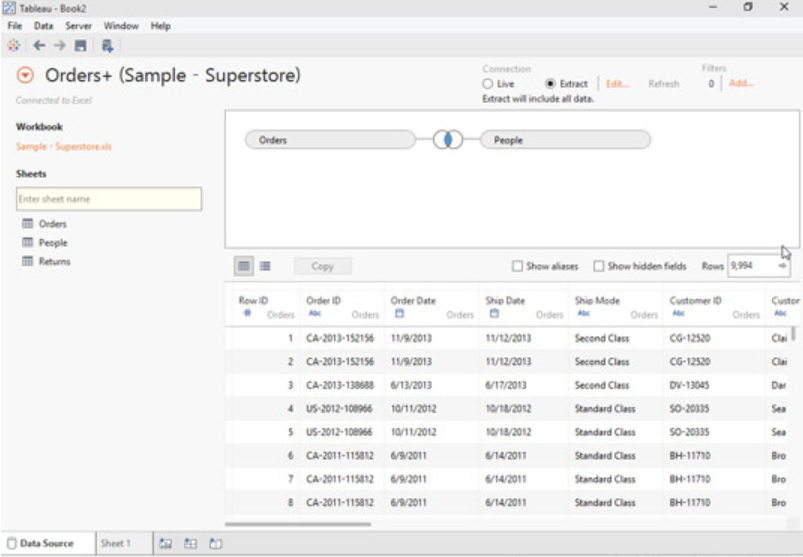This screenshot has height=557, width=803.
Task: Open the data source dropdown circle icon
Action: tap(25, 75)
